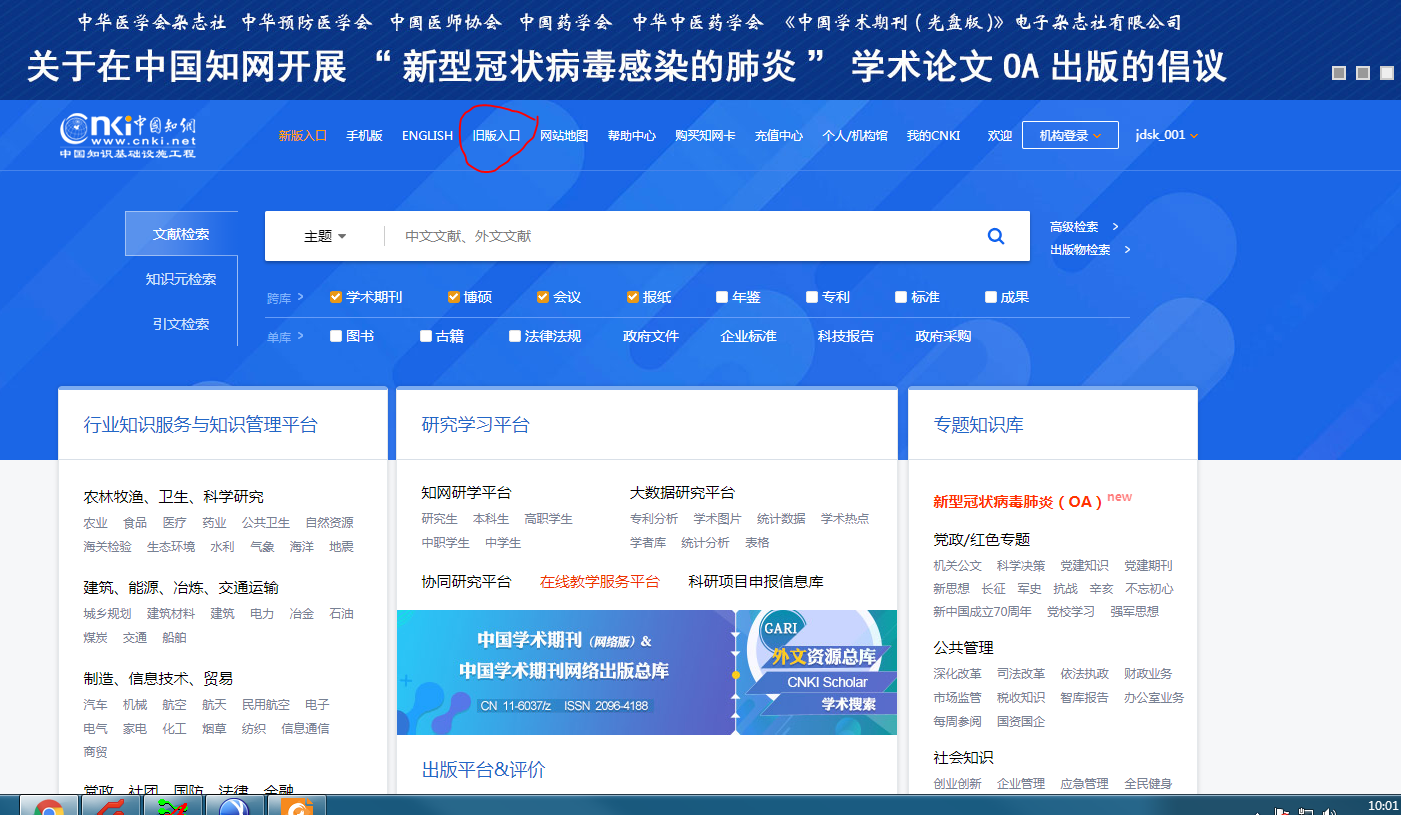
Task: Expand the 单库 arrow
Action: 301,336
